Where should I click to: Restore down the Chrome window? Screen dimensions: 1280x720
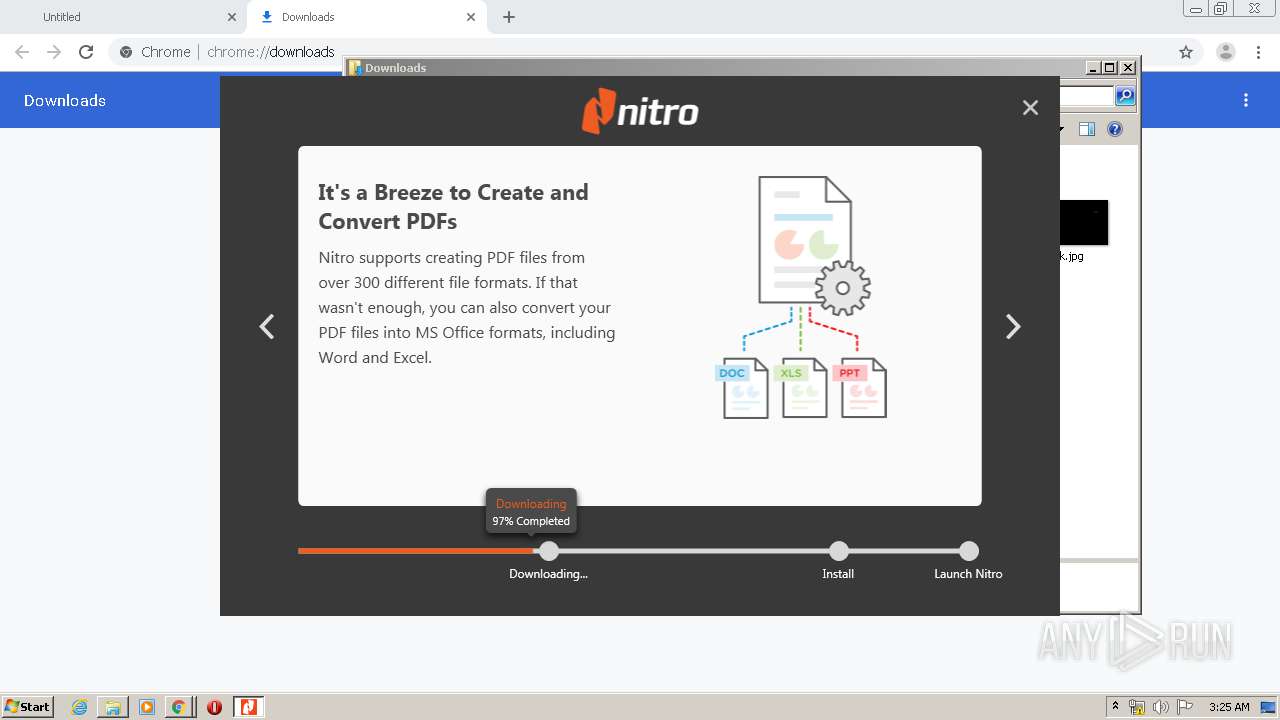[x=1221, y=9]
